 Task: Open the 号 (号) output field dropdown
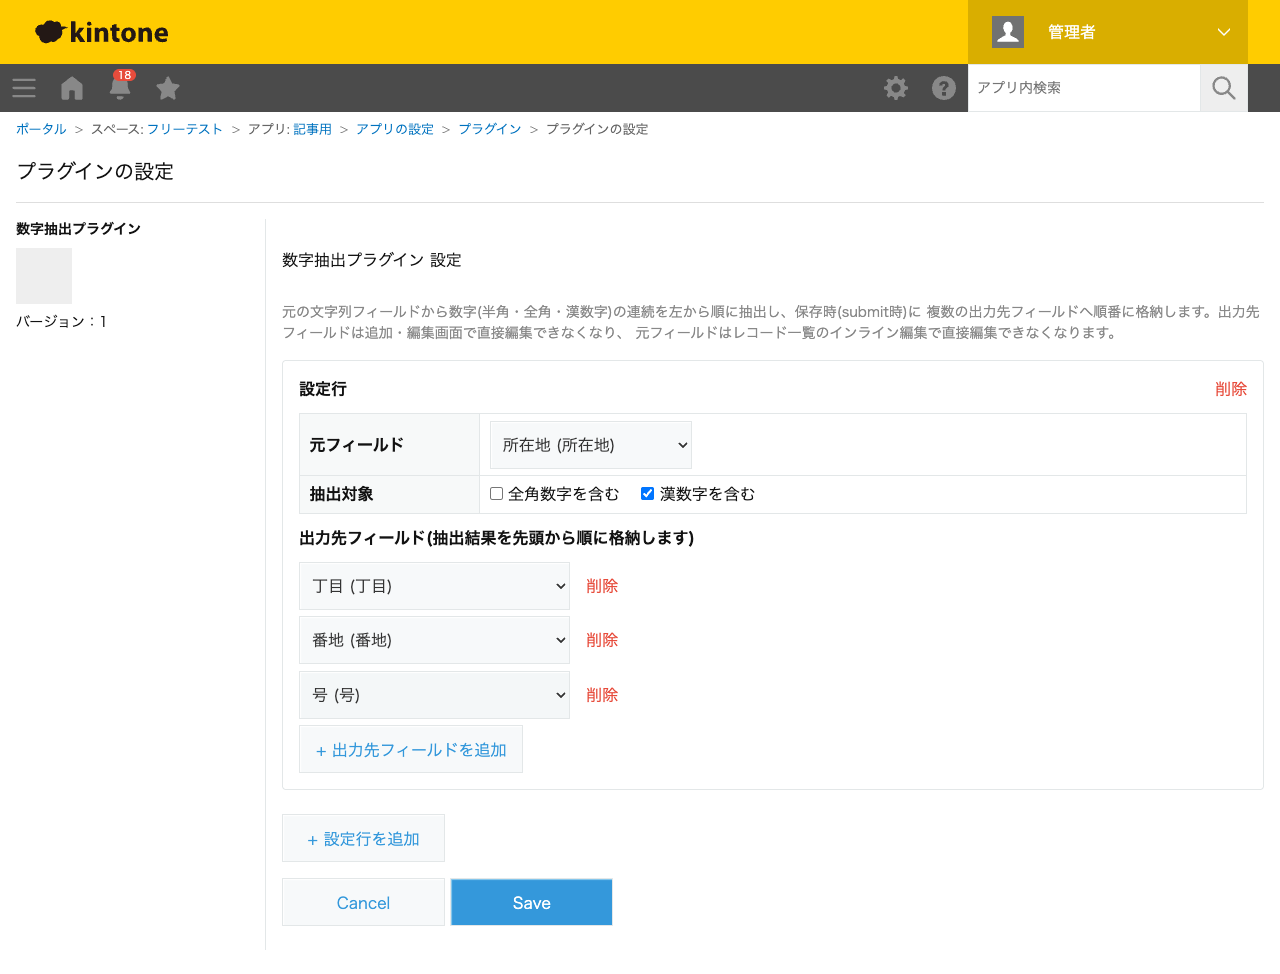tap(434, 695)
